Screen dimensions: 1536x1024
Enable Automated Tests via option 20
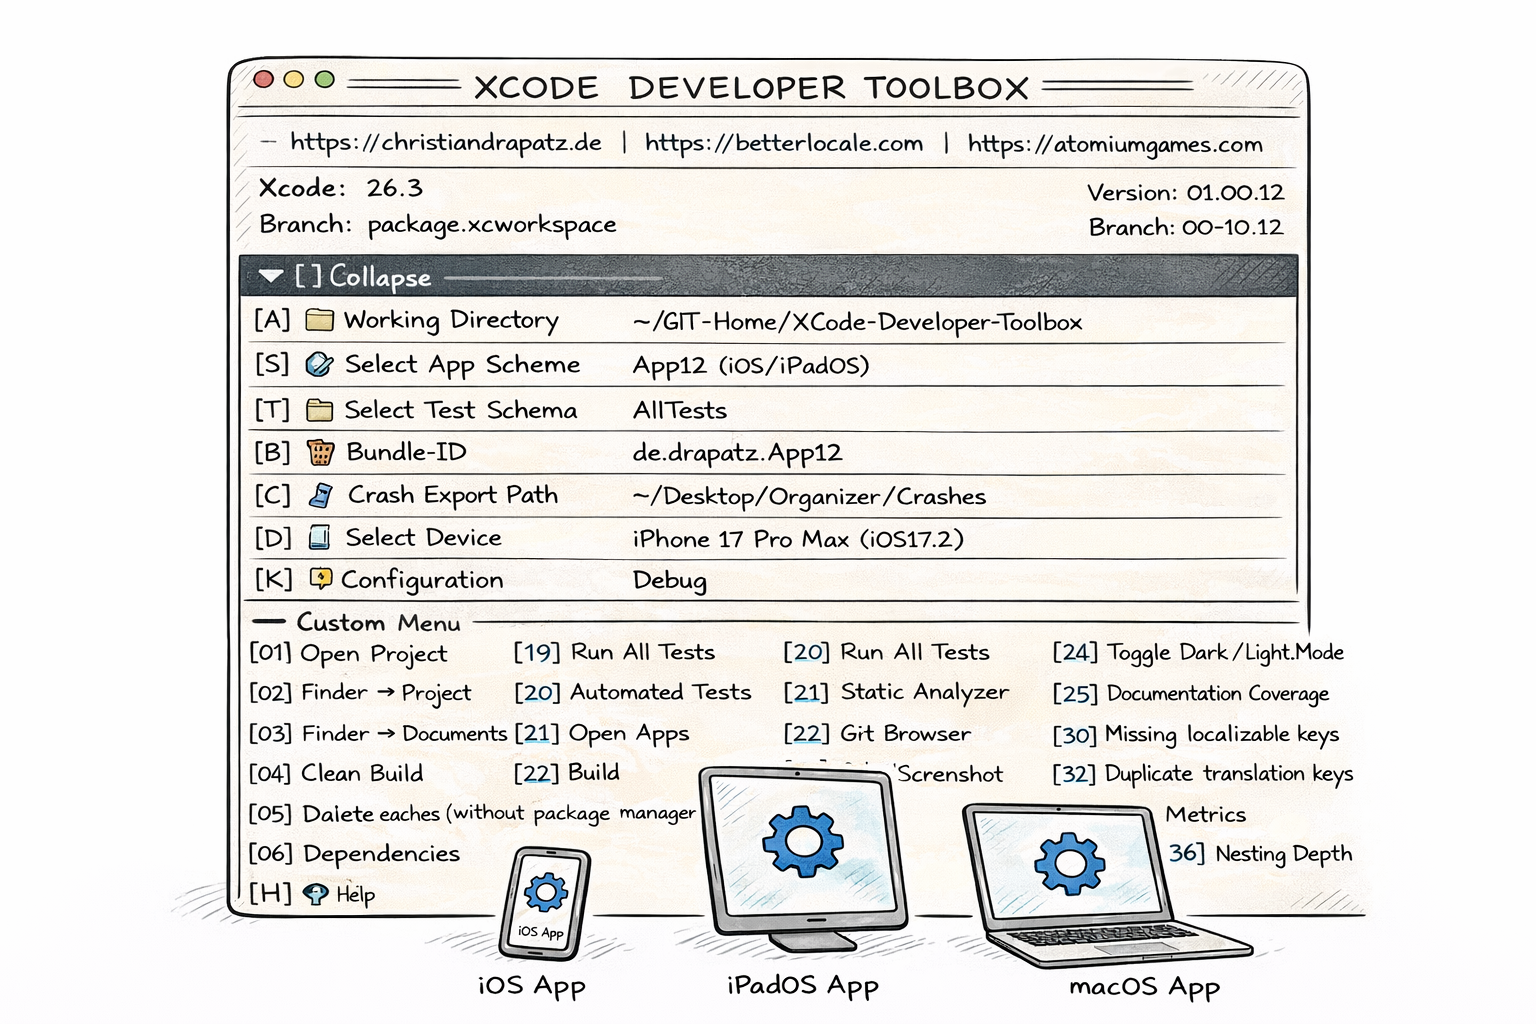[x=635, y=692]
